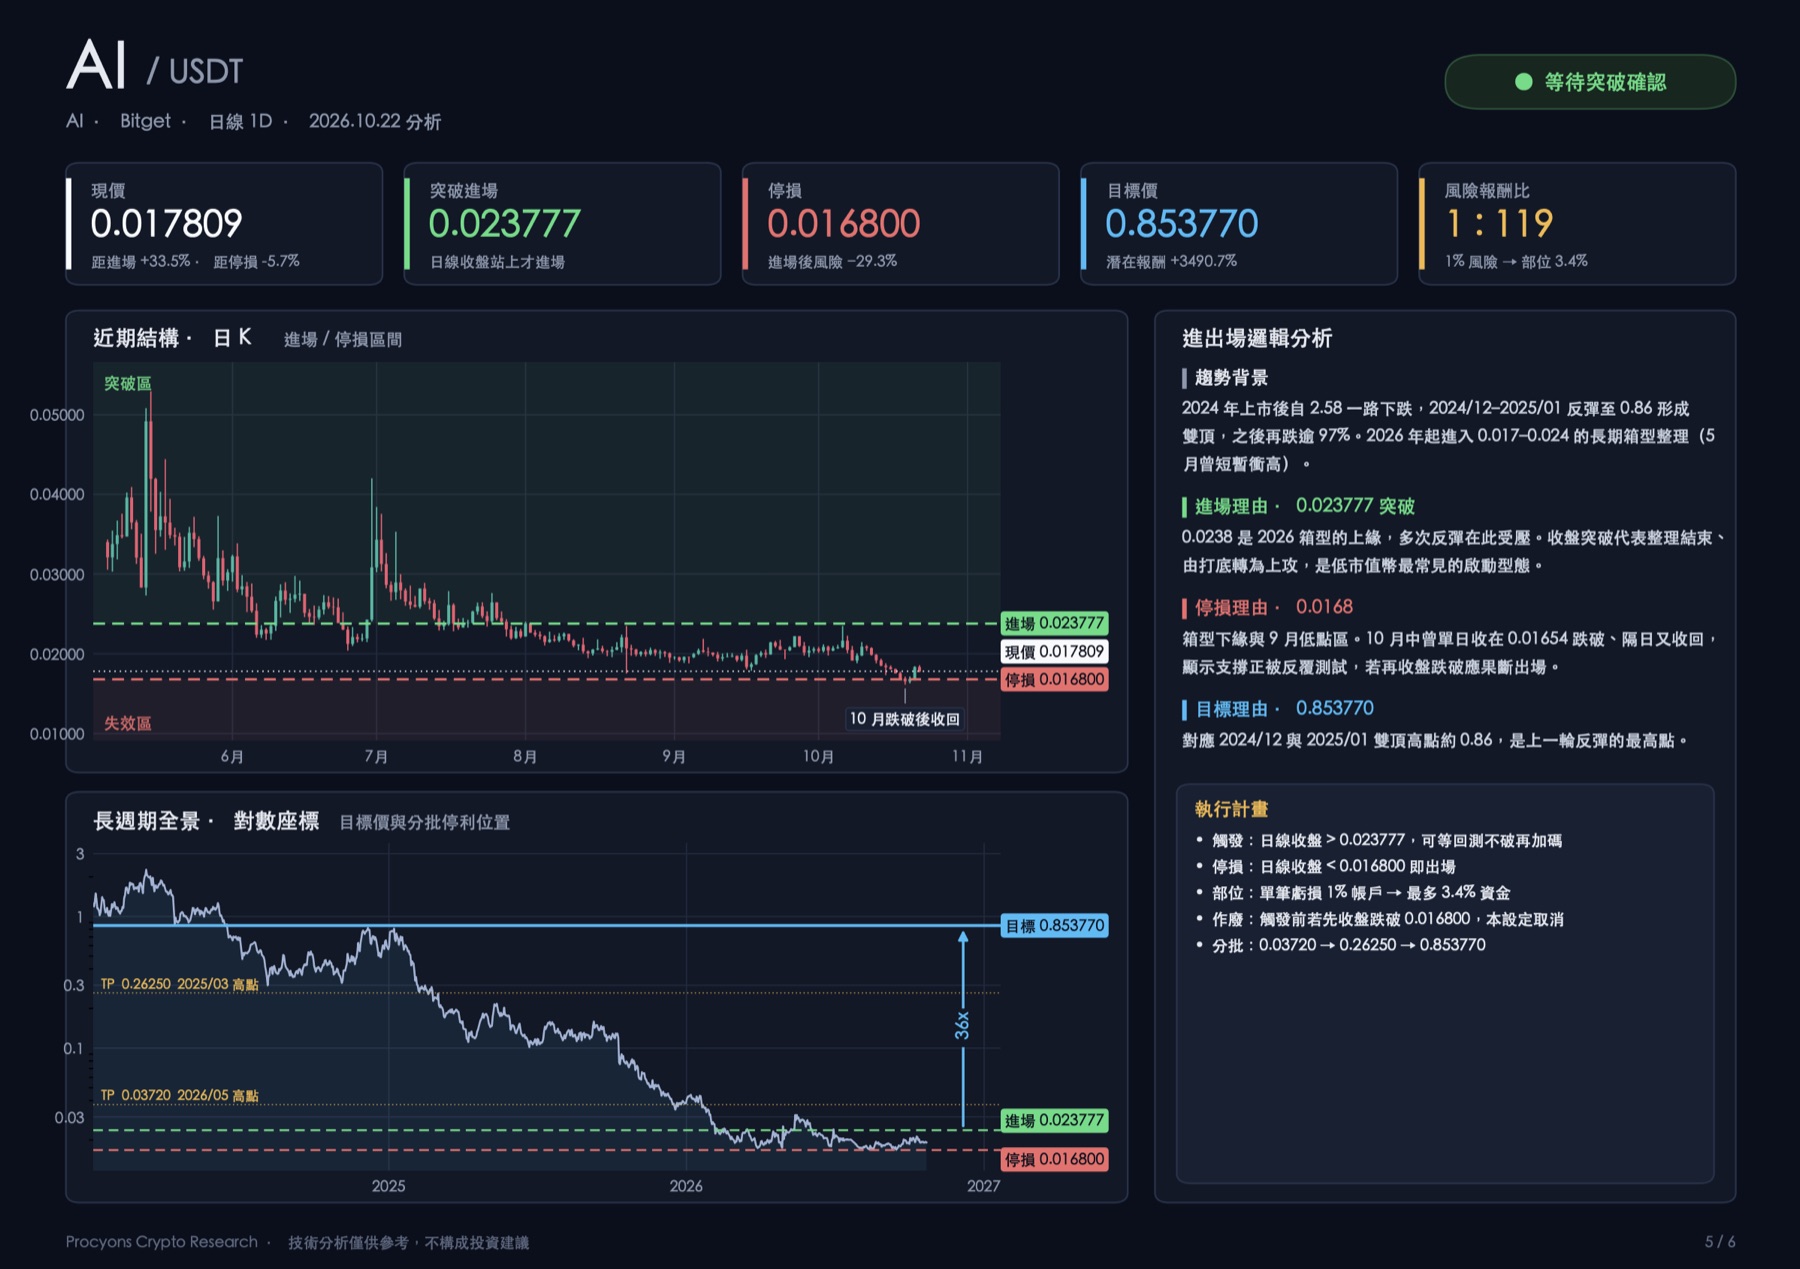Click the 等待突破確認 status badge

[x=1590, y=82]
